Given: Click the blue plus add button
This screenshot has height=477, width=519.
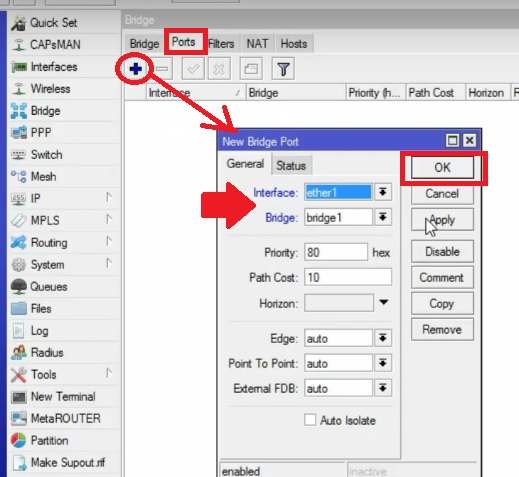Looking at the screenshot, I should 136,69.
